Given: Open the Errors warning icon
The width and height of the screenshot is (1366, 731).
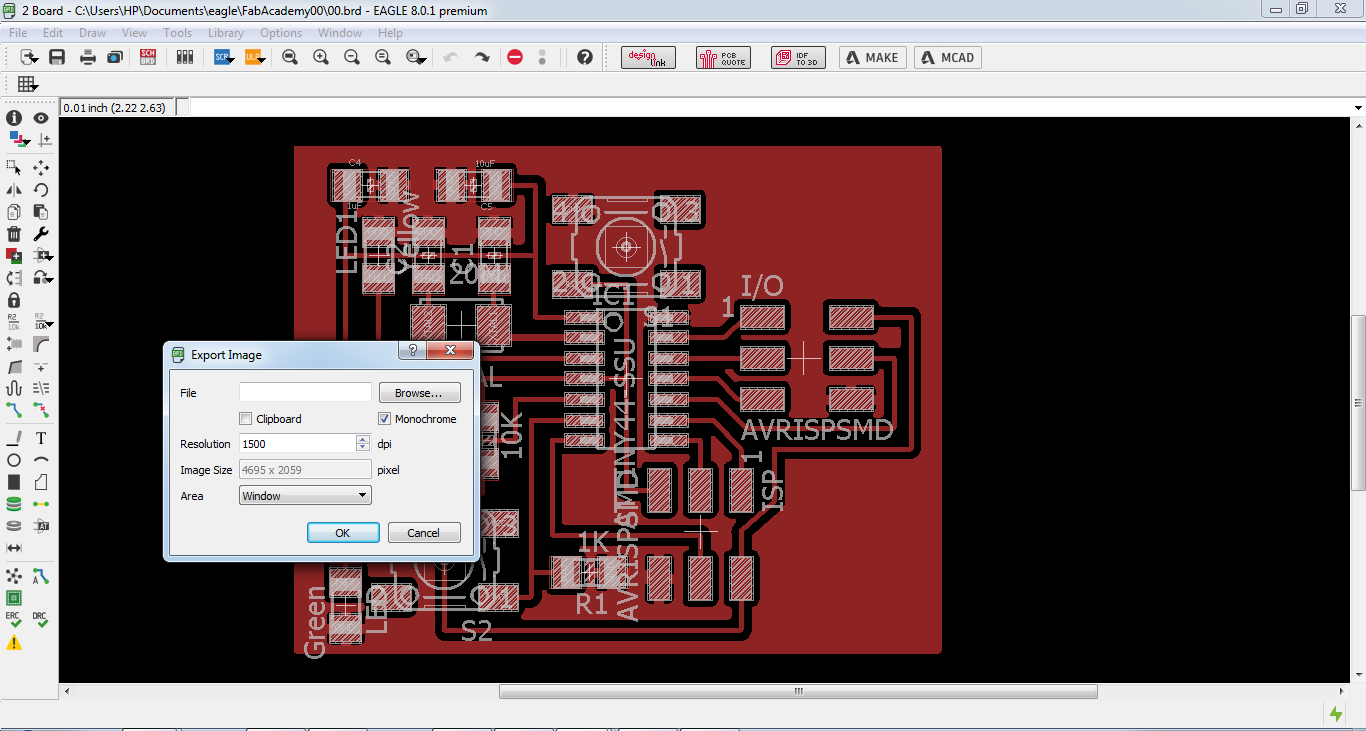Looking at the screenshot, I should [x=14, y=643].
